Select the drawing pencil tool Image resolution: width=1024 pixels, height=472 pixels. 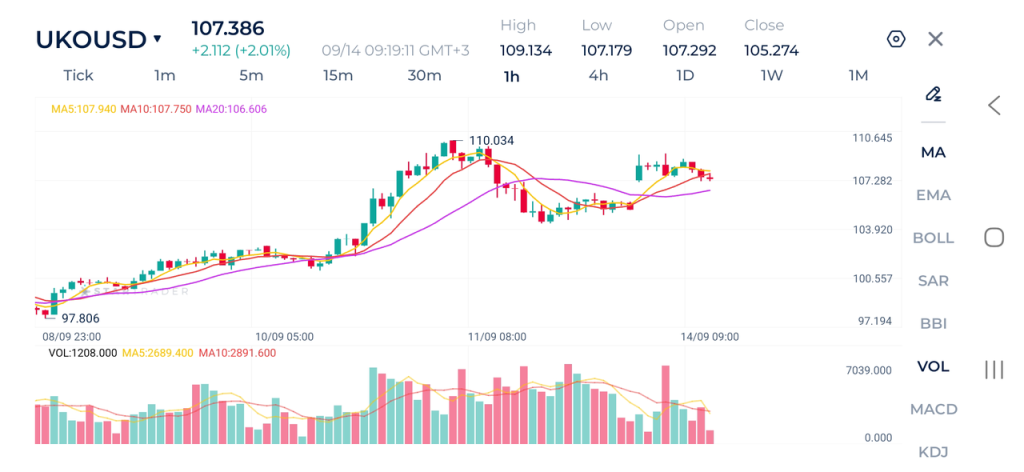pos(933,94)
